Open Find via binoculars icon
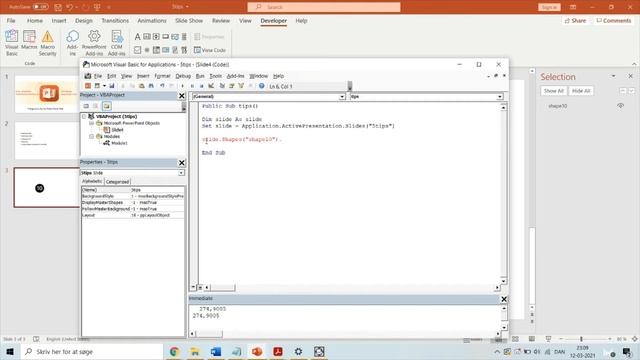The width and height of the screenshot is (640, 360). tap(151, 86)
